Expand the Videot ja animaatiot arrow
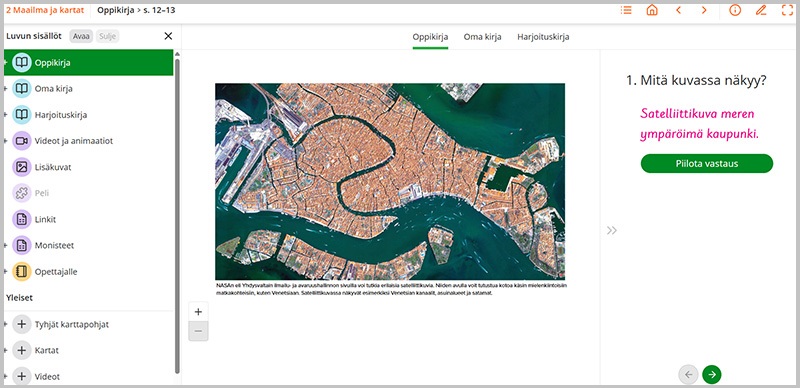Image resolution: width=800 pixels, height=388 pixels. point(6,141)
